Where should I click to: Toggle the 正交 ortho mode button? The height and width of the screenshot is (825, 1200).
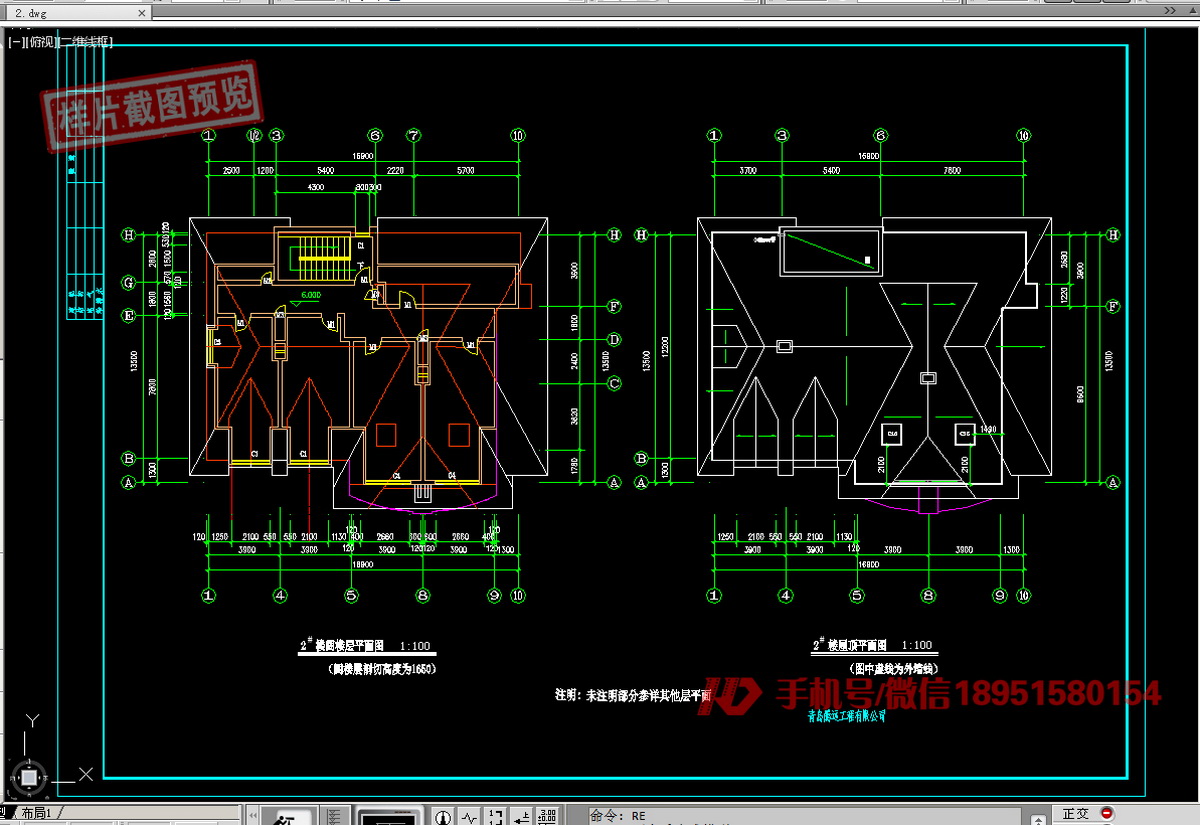pyautogui.click(x=1075, y=814)
